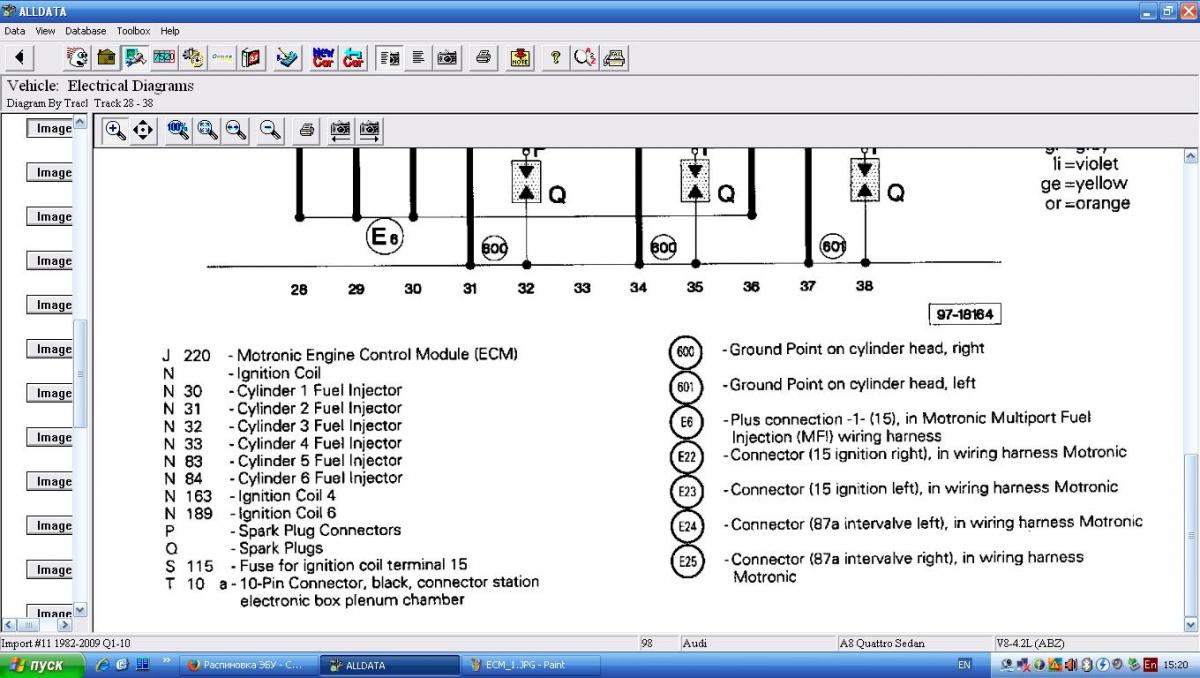Open the Toolbox menu
1200x678 pixels.
click(133, 31)
